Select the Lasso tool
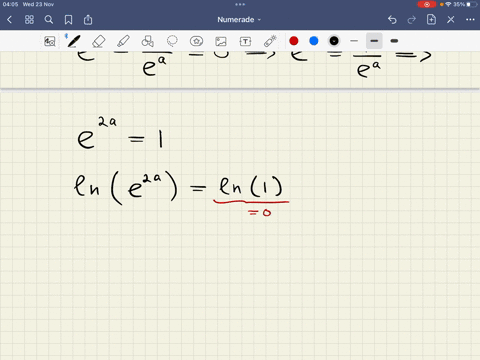The width and height of the screenshot is (480, 360). (172, 41)
